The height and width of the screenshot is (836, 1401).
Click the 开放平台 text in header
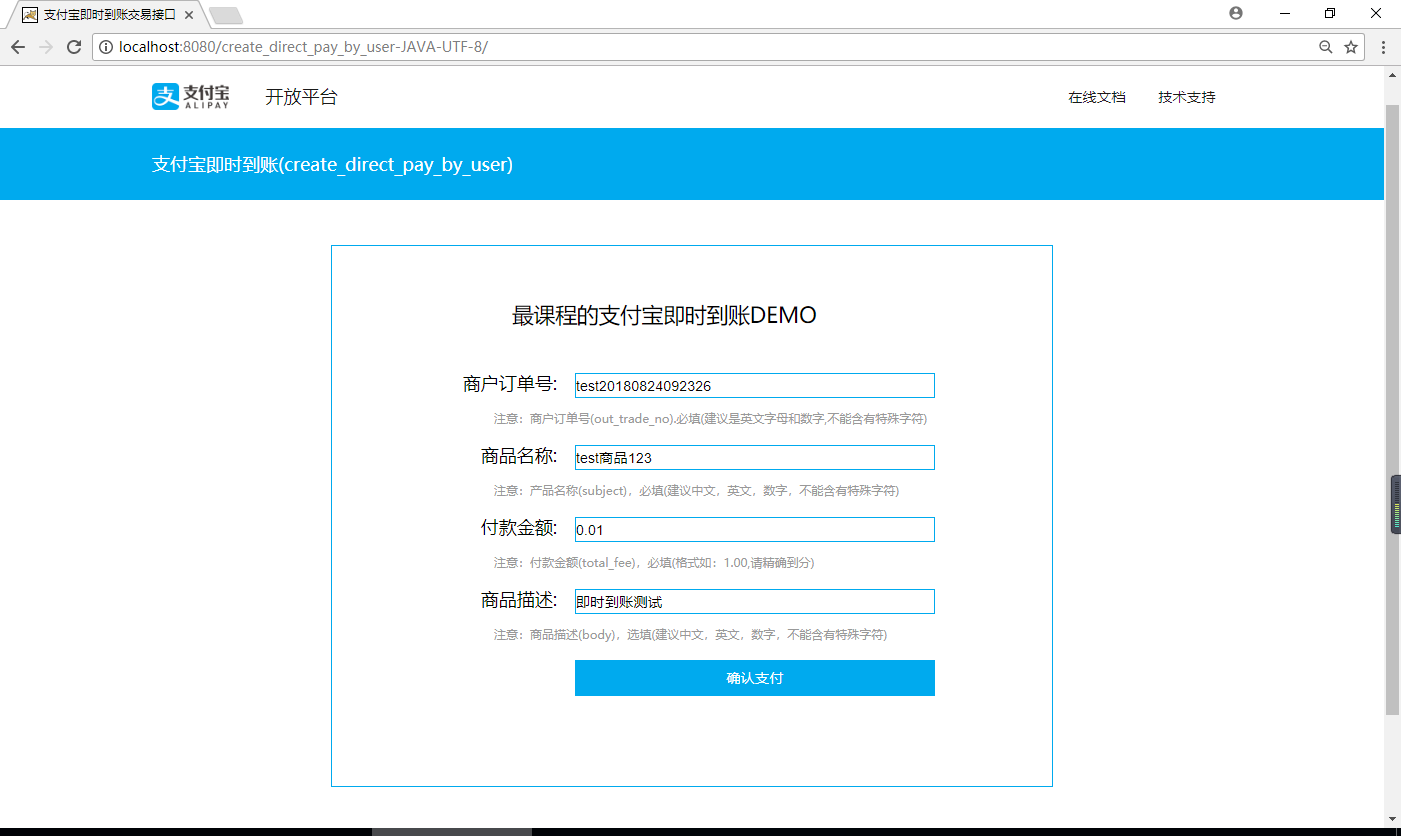click(x=301, y=97)
